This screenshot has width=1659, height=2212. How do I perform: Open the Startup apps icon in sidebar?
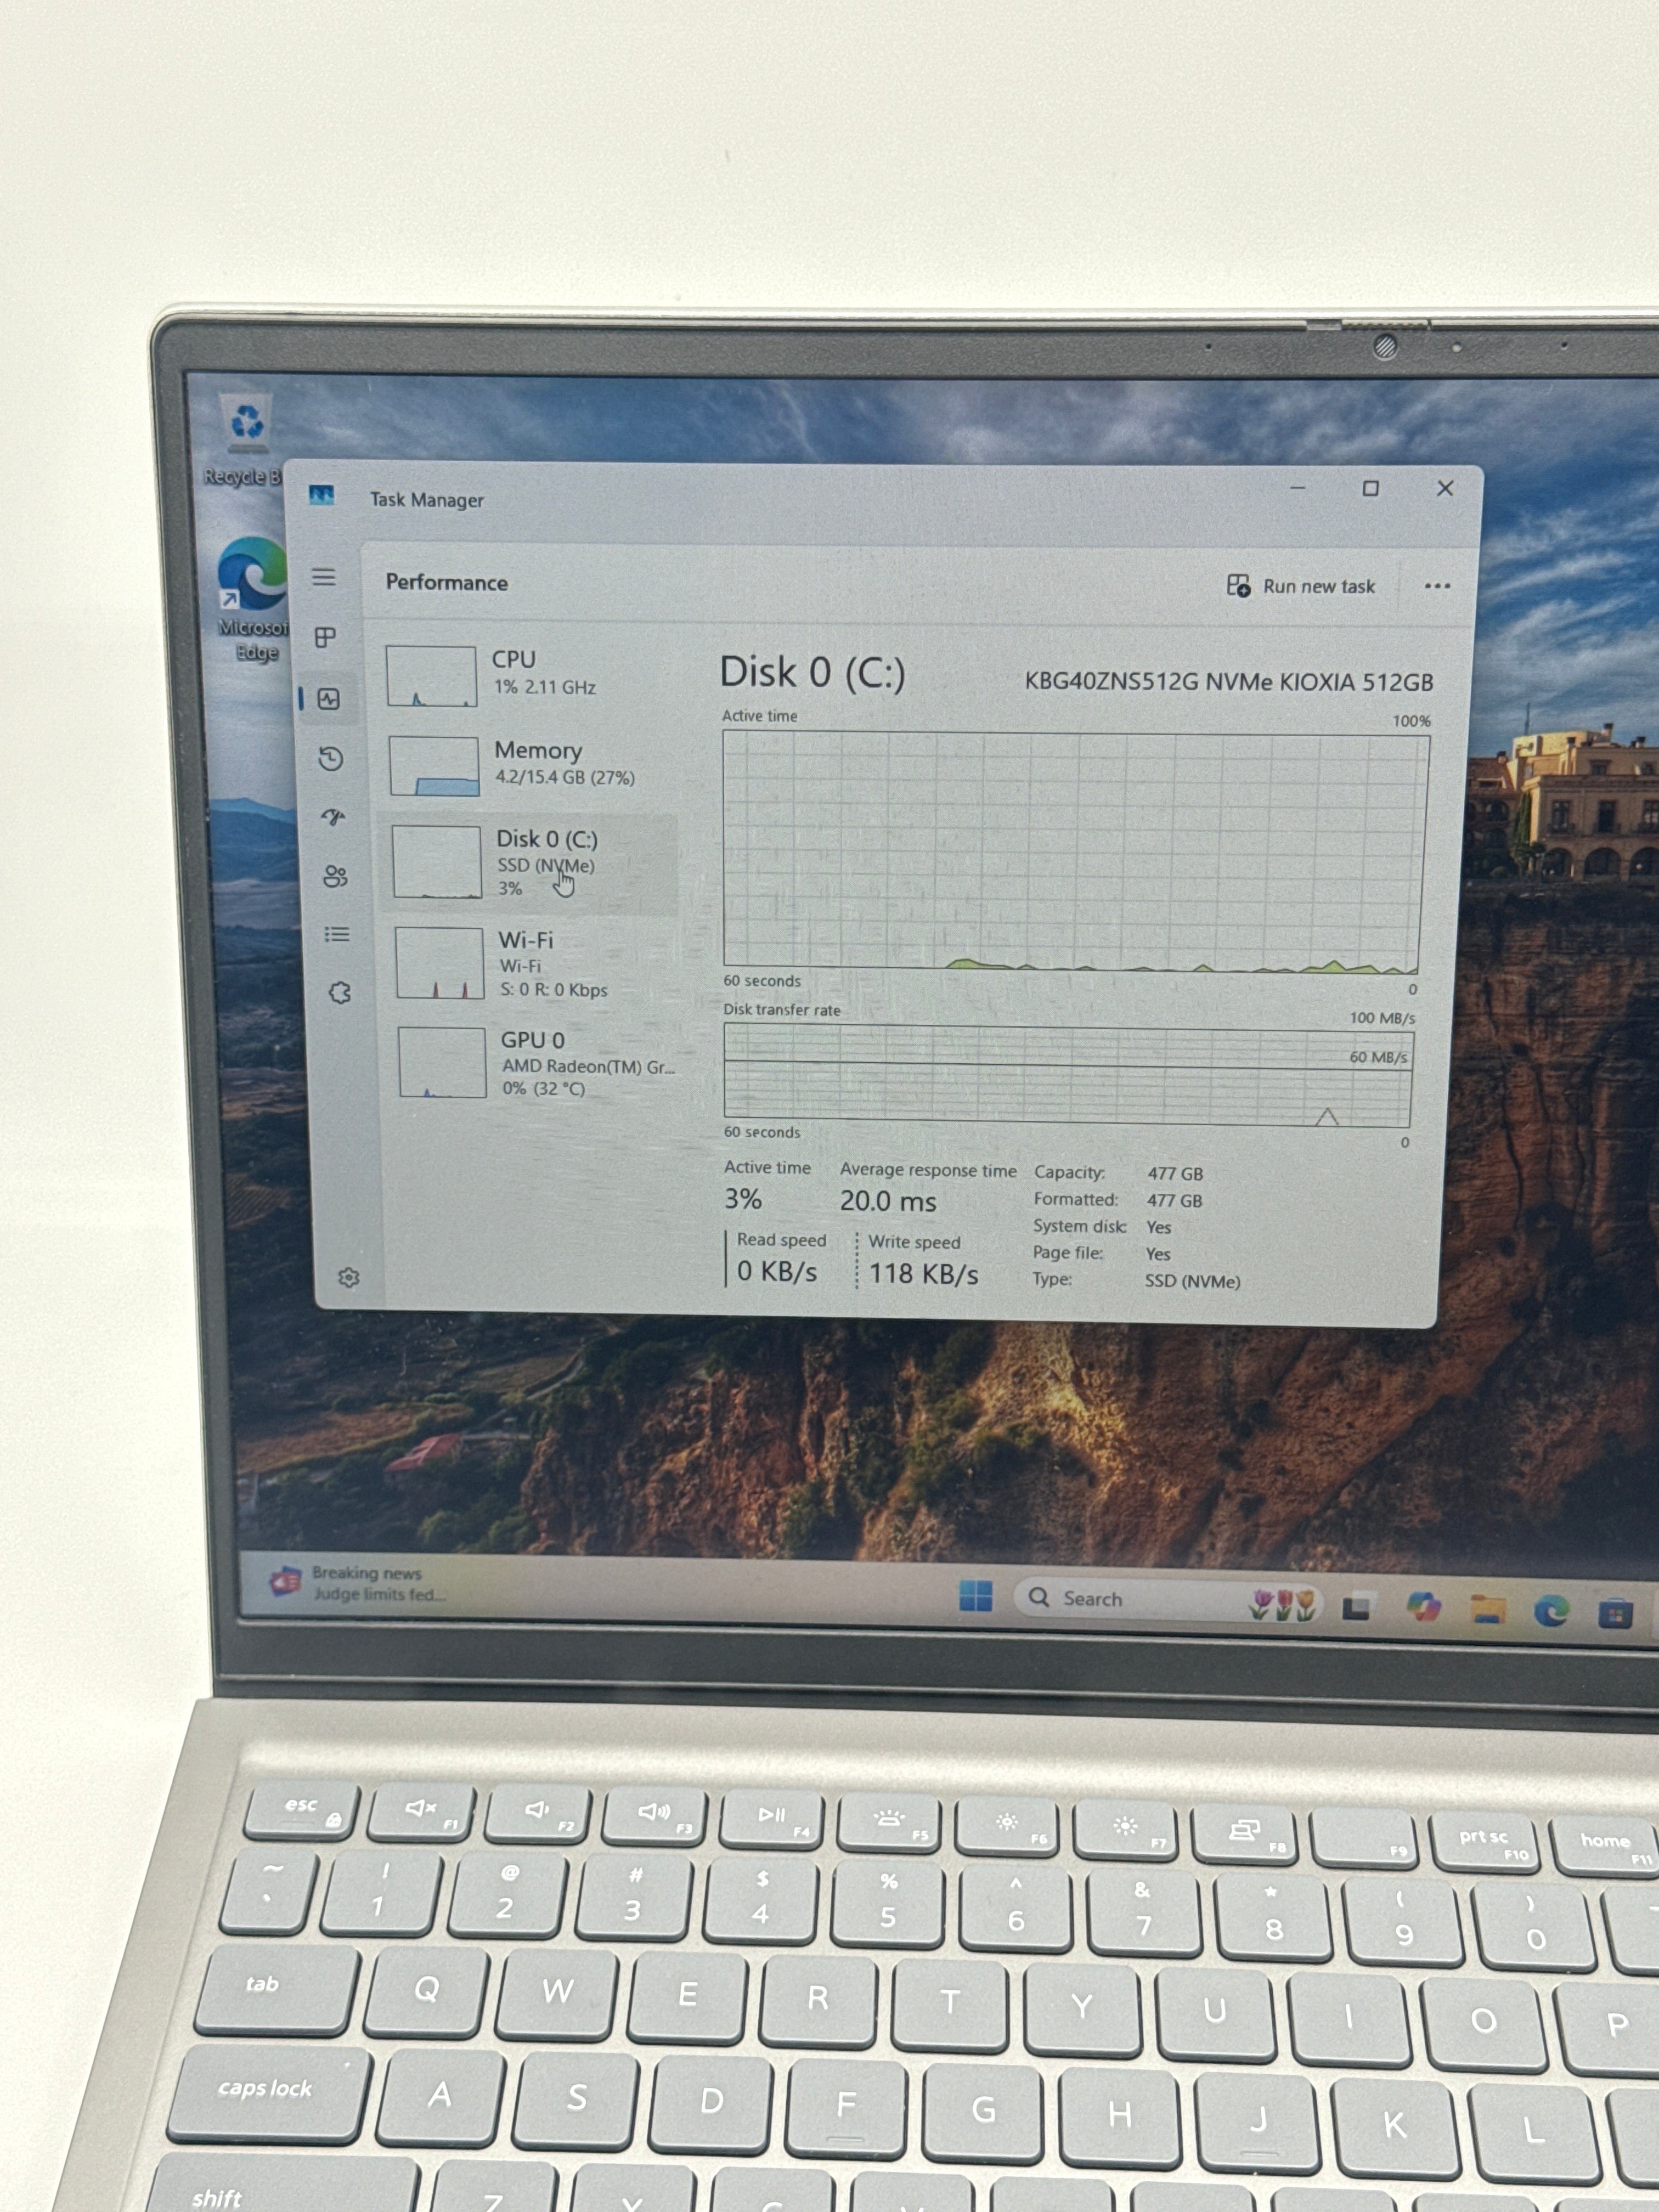334,818
